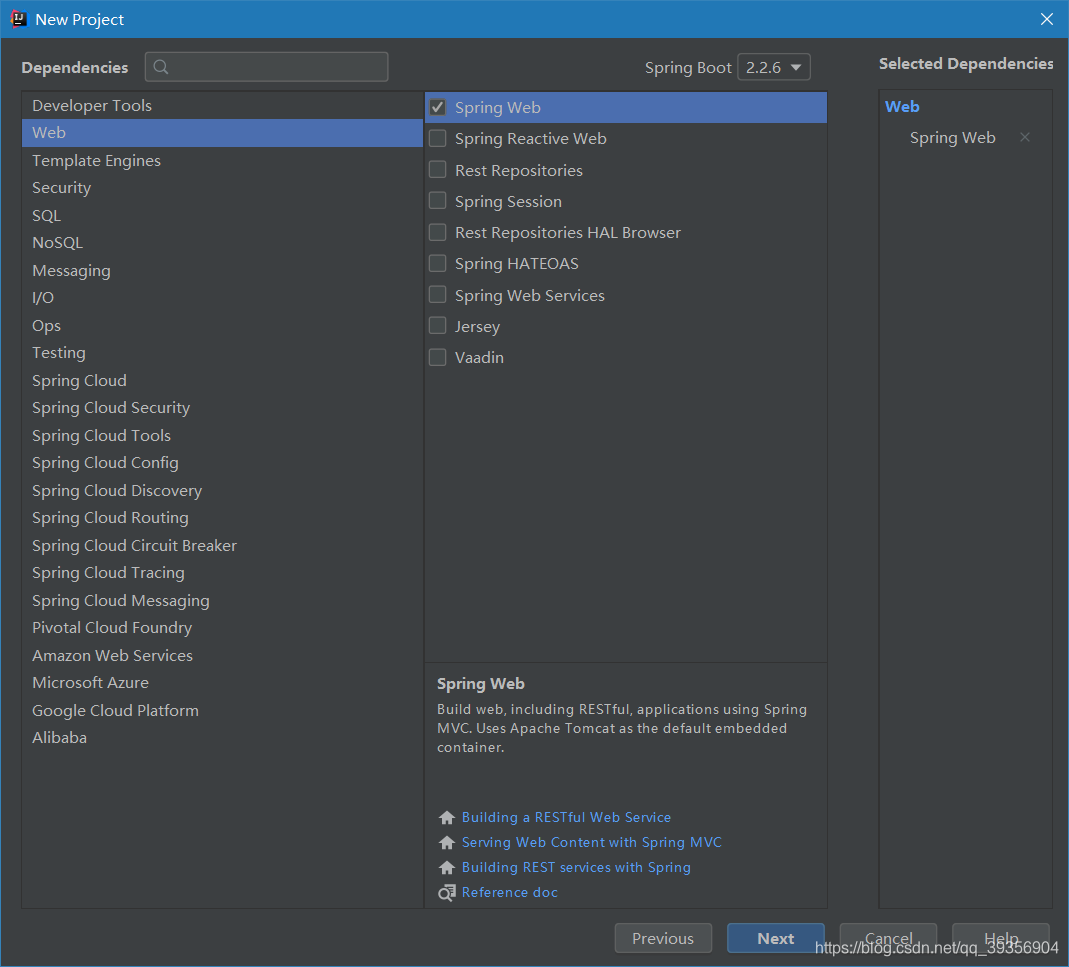Click the home icon beside Serving Web Content
1069x967 pixels.
tap(447, 842)
